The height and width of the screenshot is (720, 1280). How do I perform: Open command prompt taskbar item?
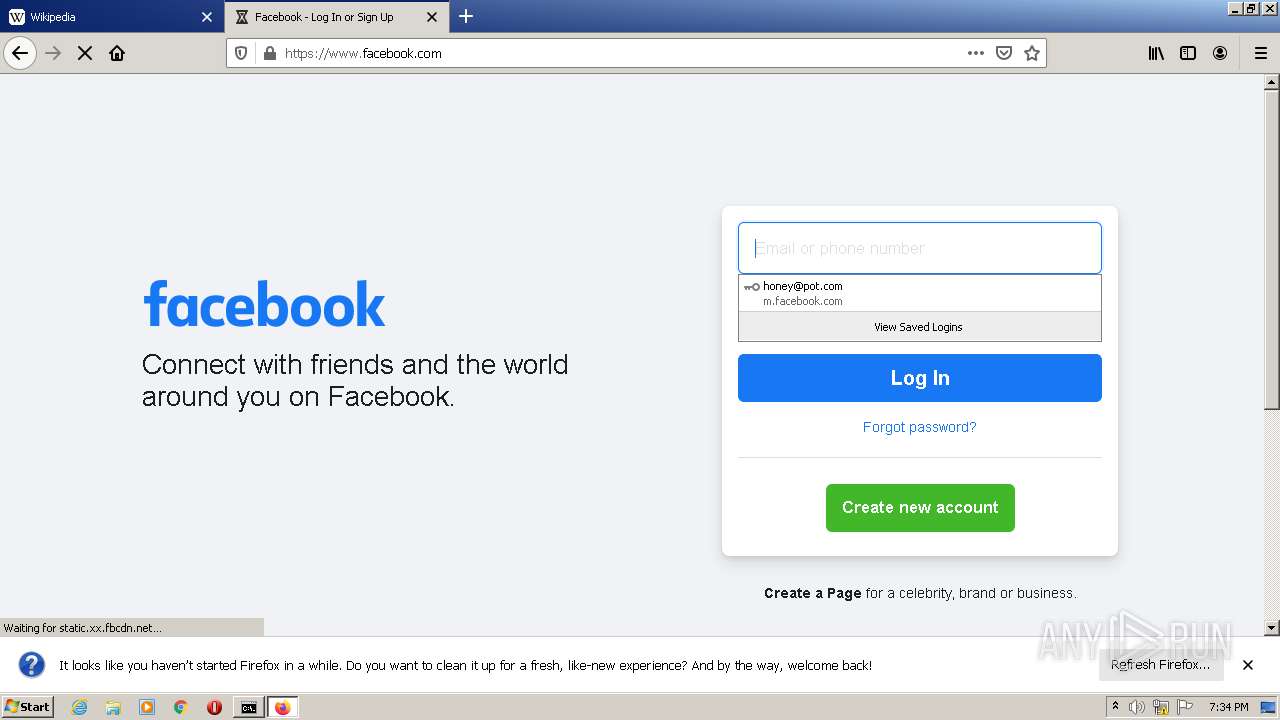point(248,707)
